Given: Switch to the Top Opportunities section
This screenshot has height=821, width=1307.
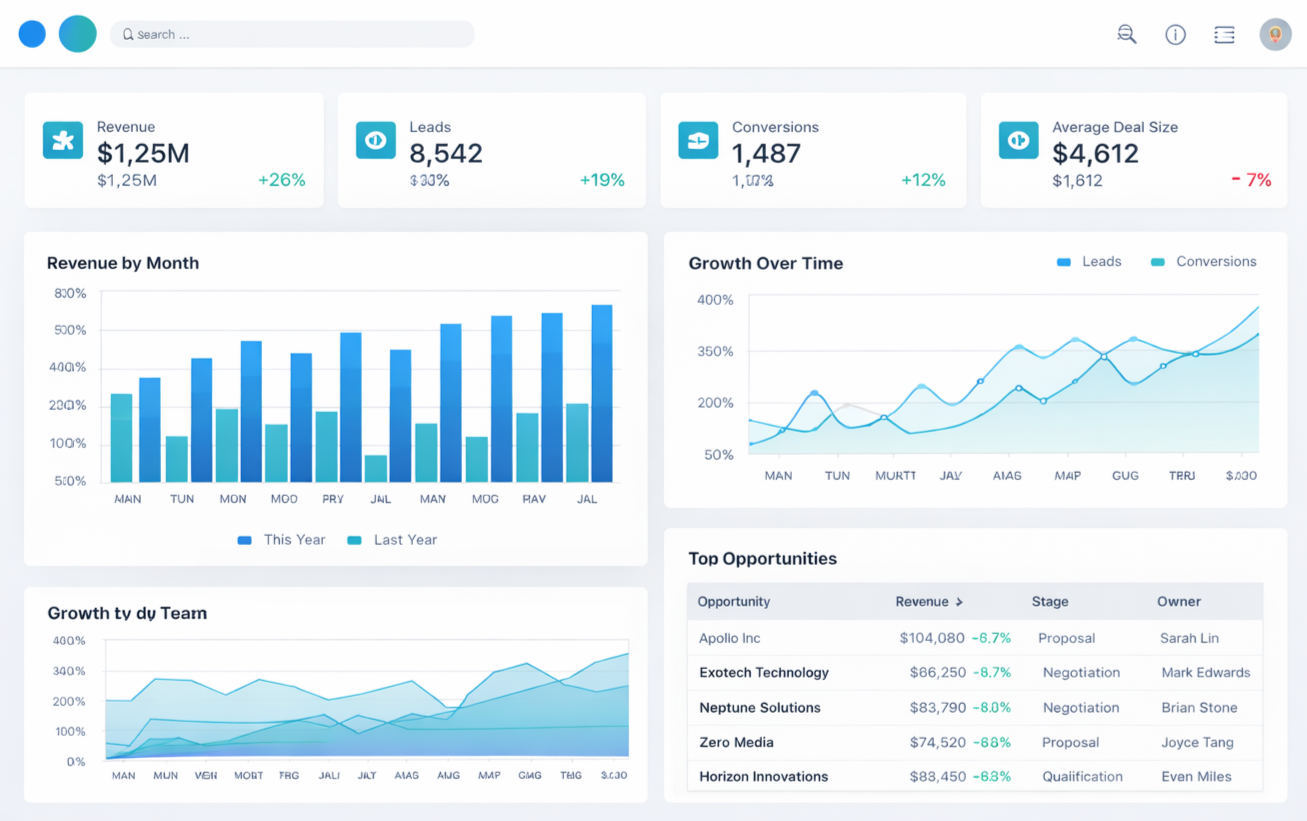Looking at the screenshot, I should (763, 558).
